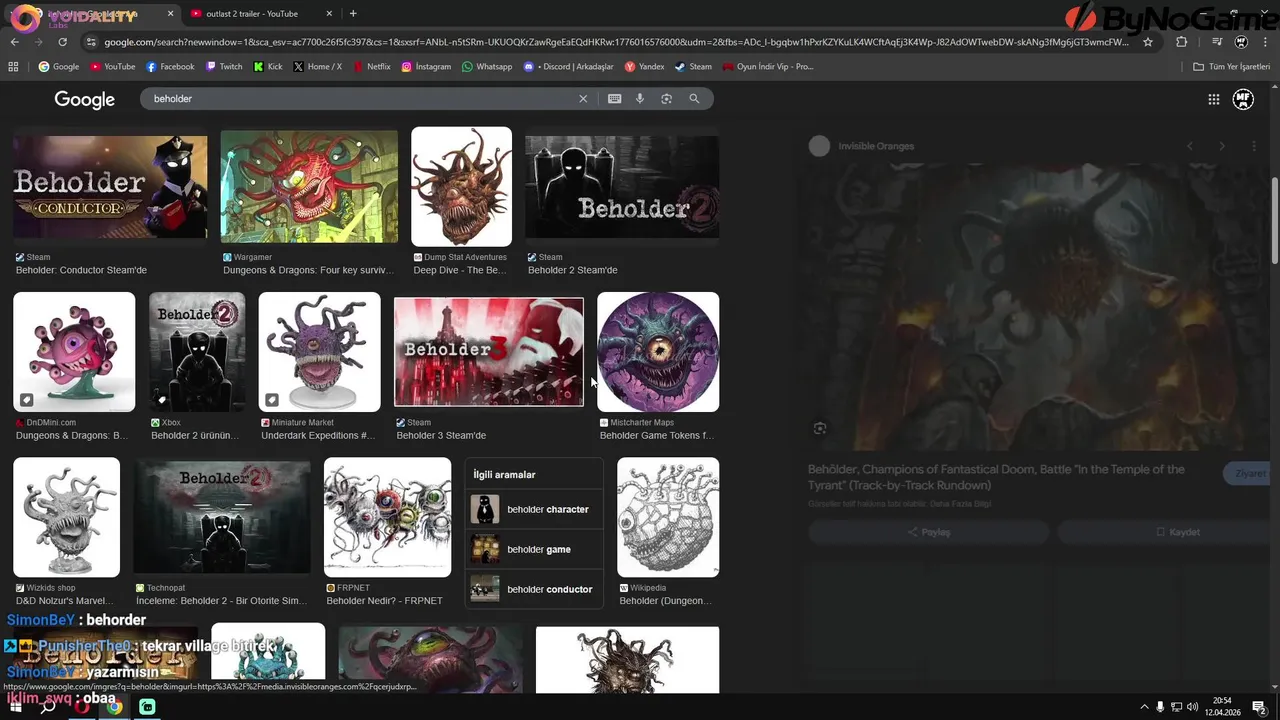Screen dimensions: 1280x720
Task: Open the Yandex bookmark
Action: pyautogui.click(x=644, y=66)
